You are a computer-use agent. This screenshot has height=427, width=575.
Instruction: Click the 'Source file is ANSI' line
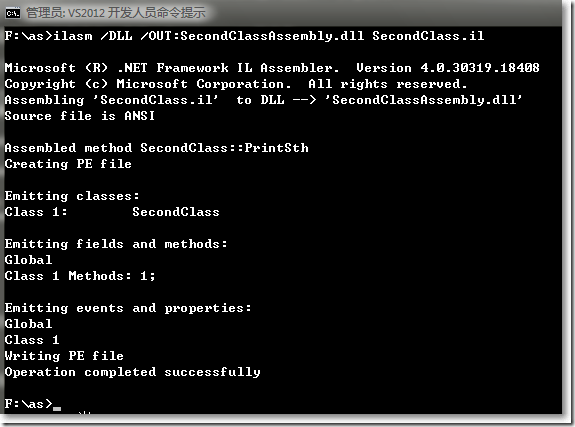tap(80, 116)
